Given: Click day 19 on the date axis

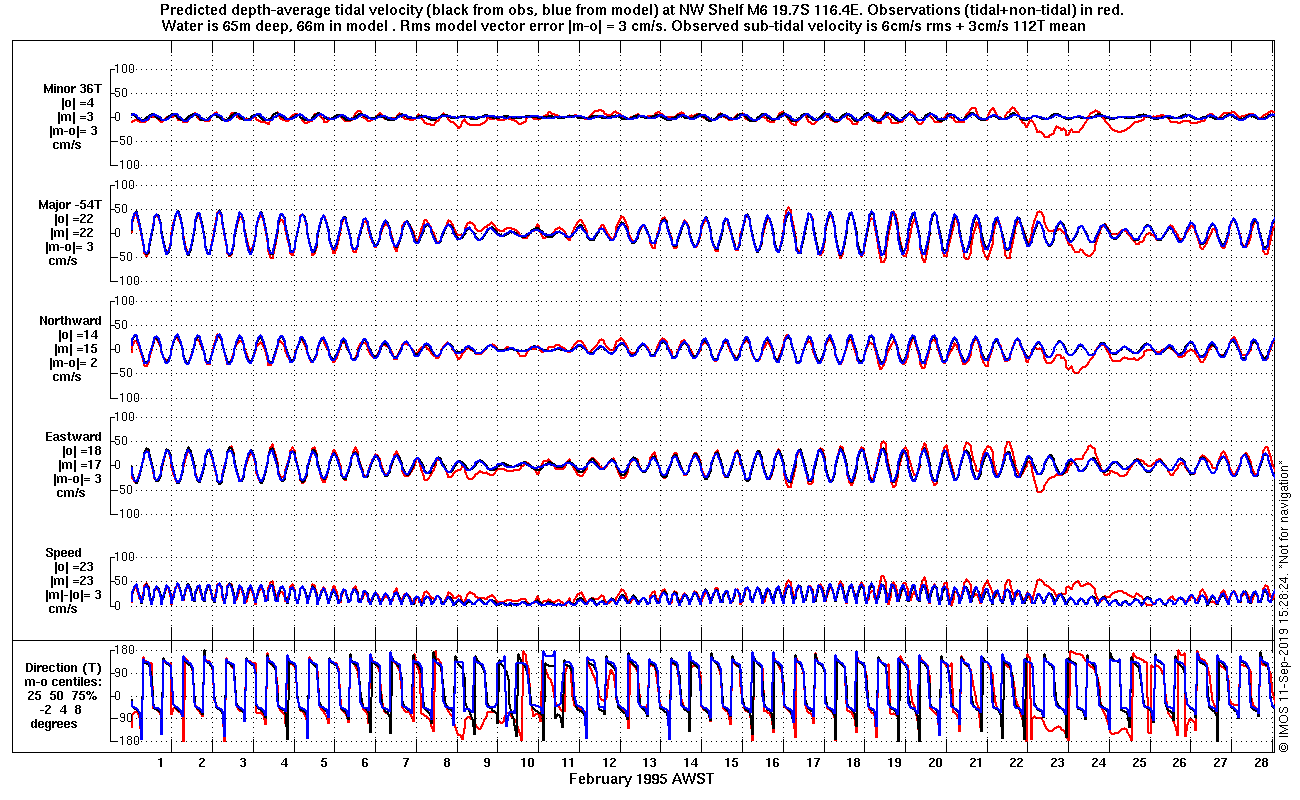Looking at the screenshot, I should coord(894,762).
